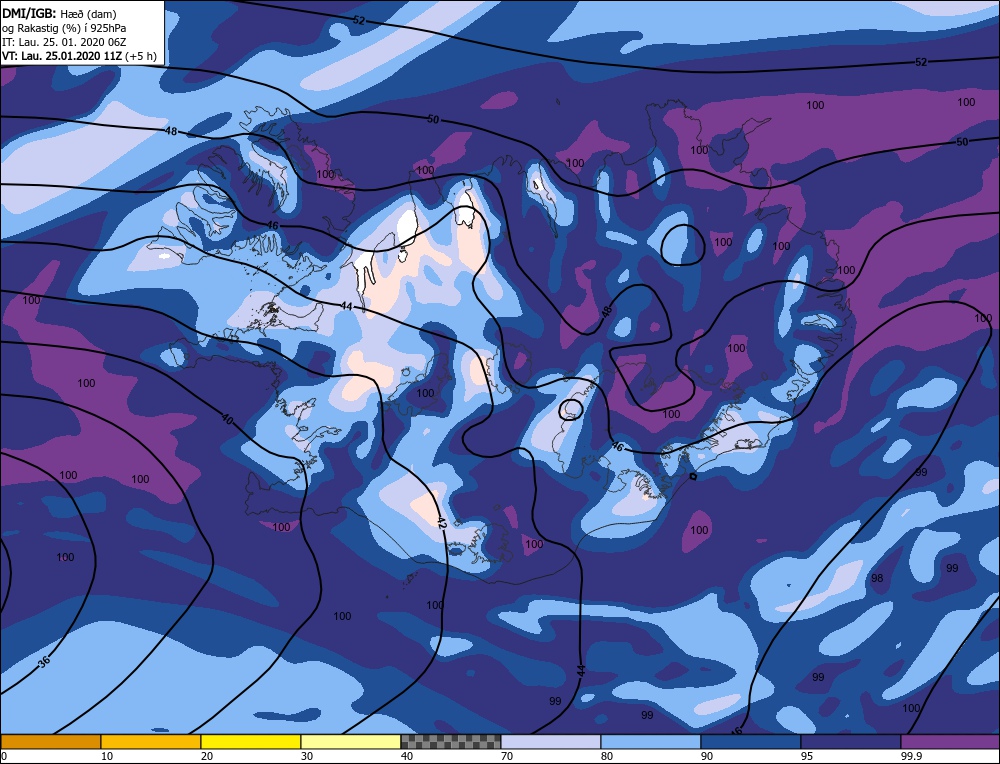This screenshot has height=764, width=1000.
Task: Click the '70' legend tick label
Action: pyautogui.click(x=506, y=756)
